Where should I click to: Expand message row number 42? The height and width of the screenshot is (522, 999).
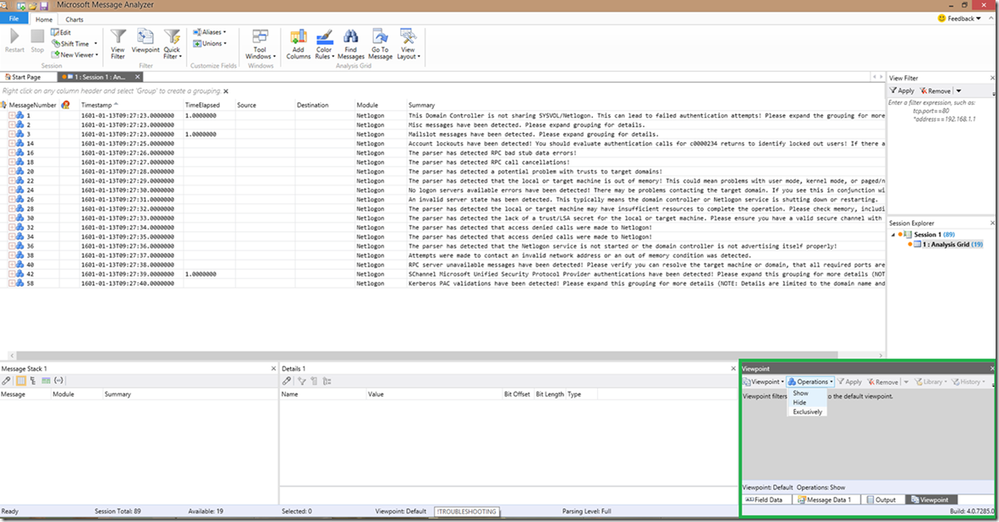click(x=12, y=274)
